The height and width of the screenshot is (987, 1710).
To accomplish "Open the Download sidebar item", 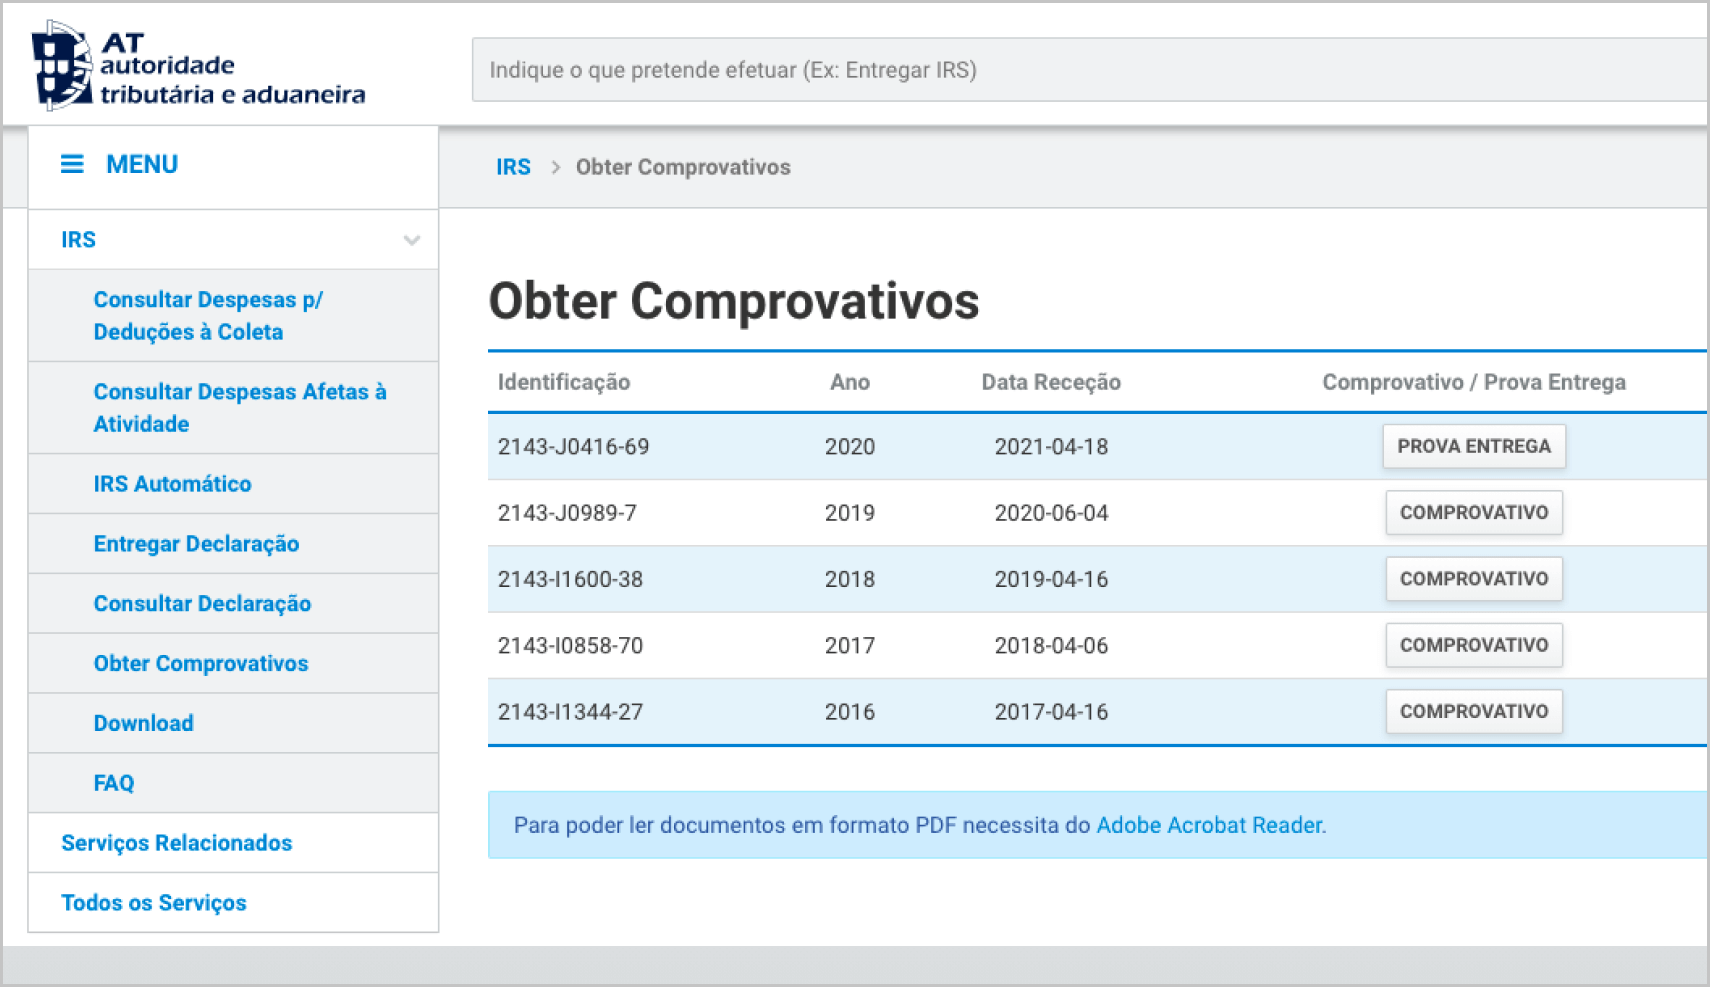I will 143,724.
